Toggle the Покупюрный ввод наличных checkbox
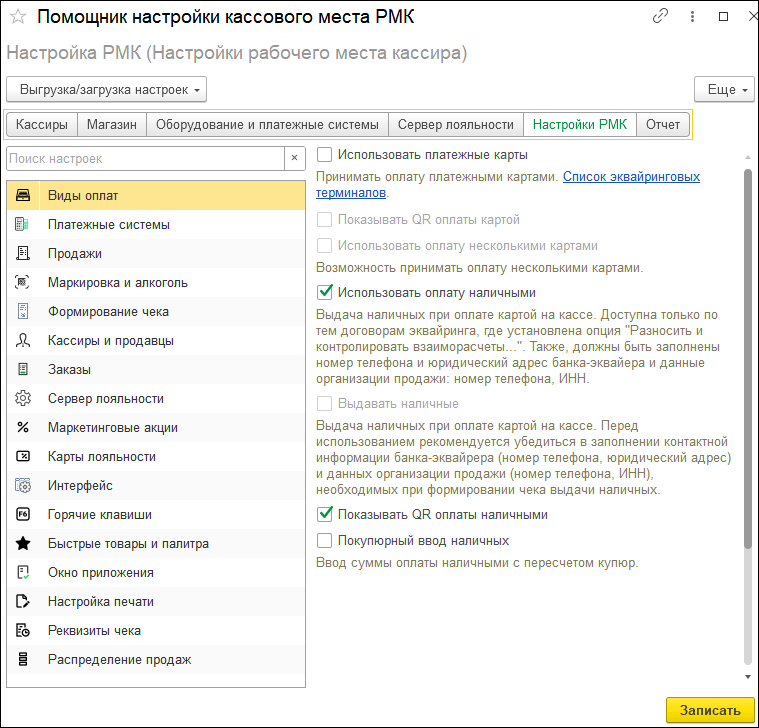 click(x=324, y=541)
